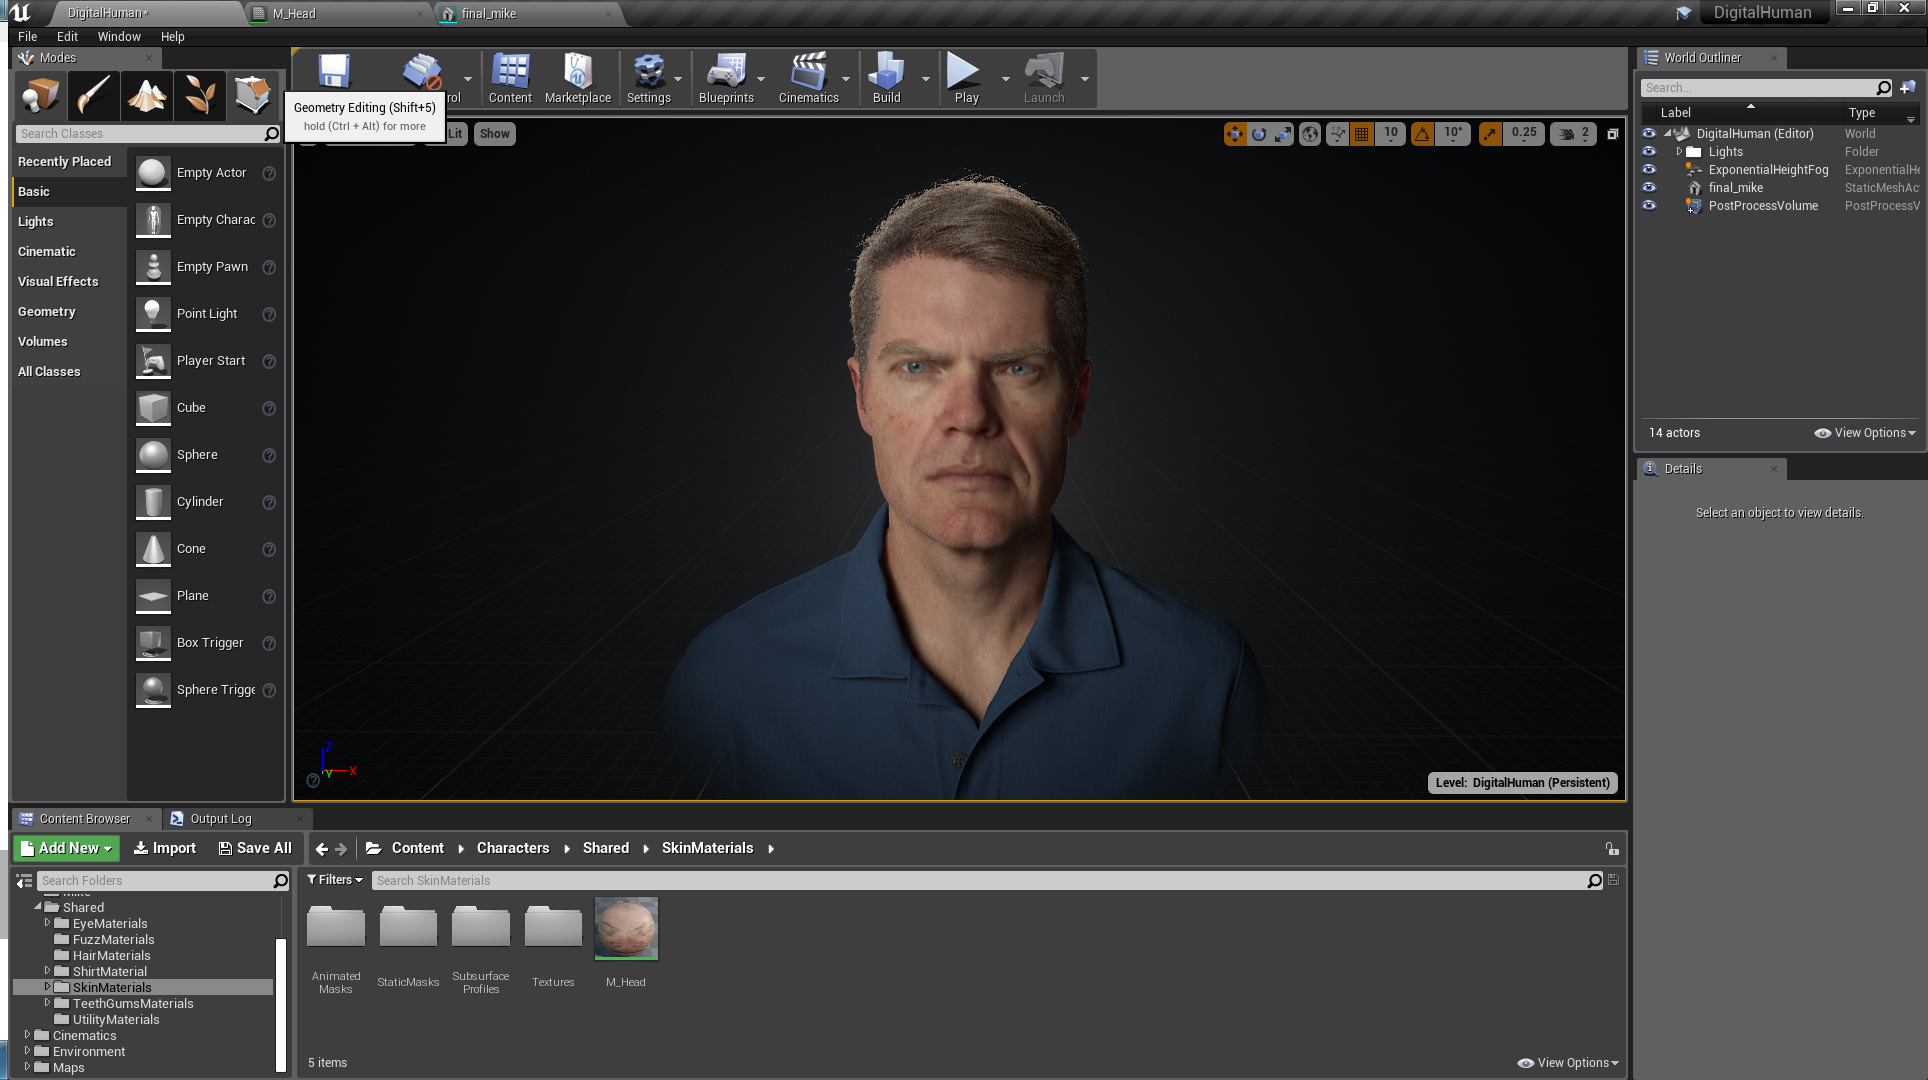Select the Lights category in Modes
The height and width of the screenshot is (1080, 1928).
(69, 221)
